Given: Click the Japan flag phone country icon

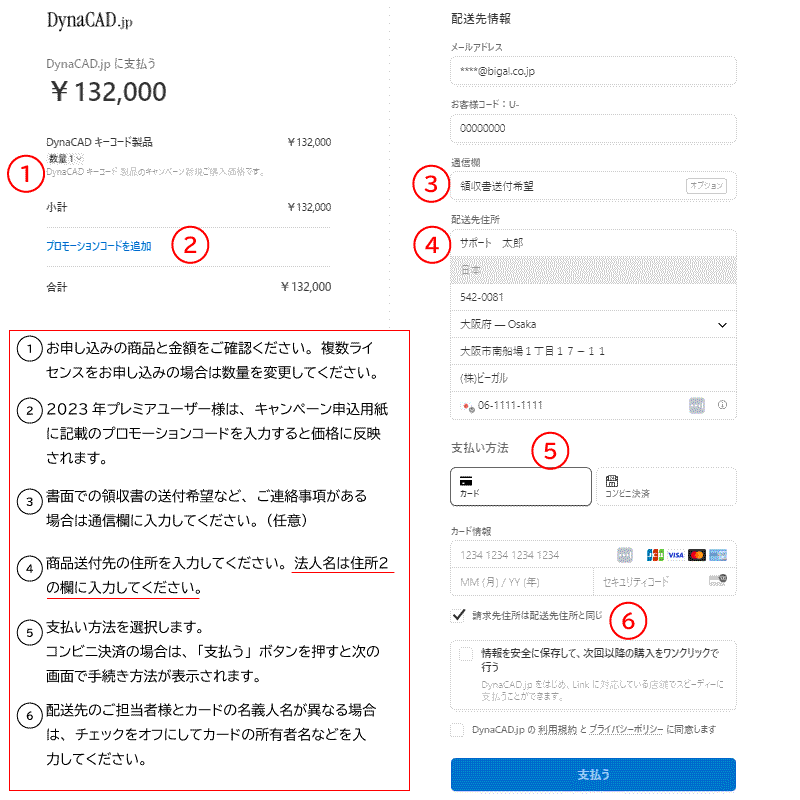Looking at the screenshot, I should 467,406.
